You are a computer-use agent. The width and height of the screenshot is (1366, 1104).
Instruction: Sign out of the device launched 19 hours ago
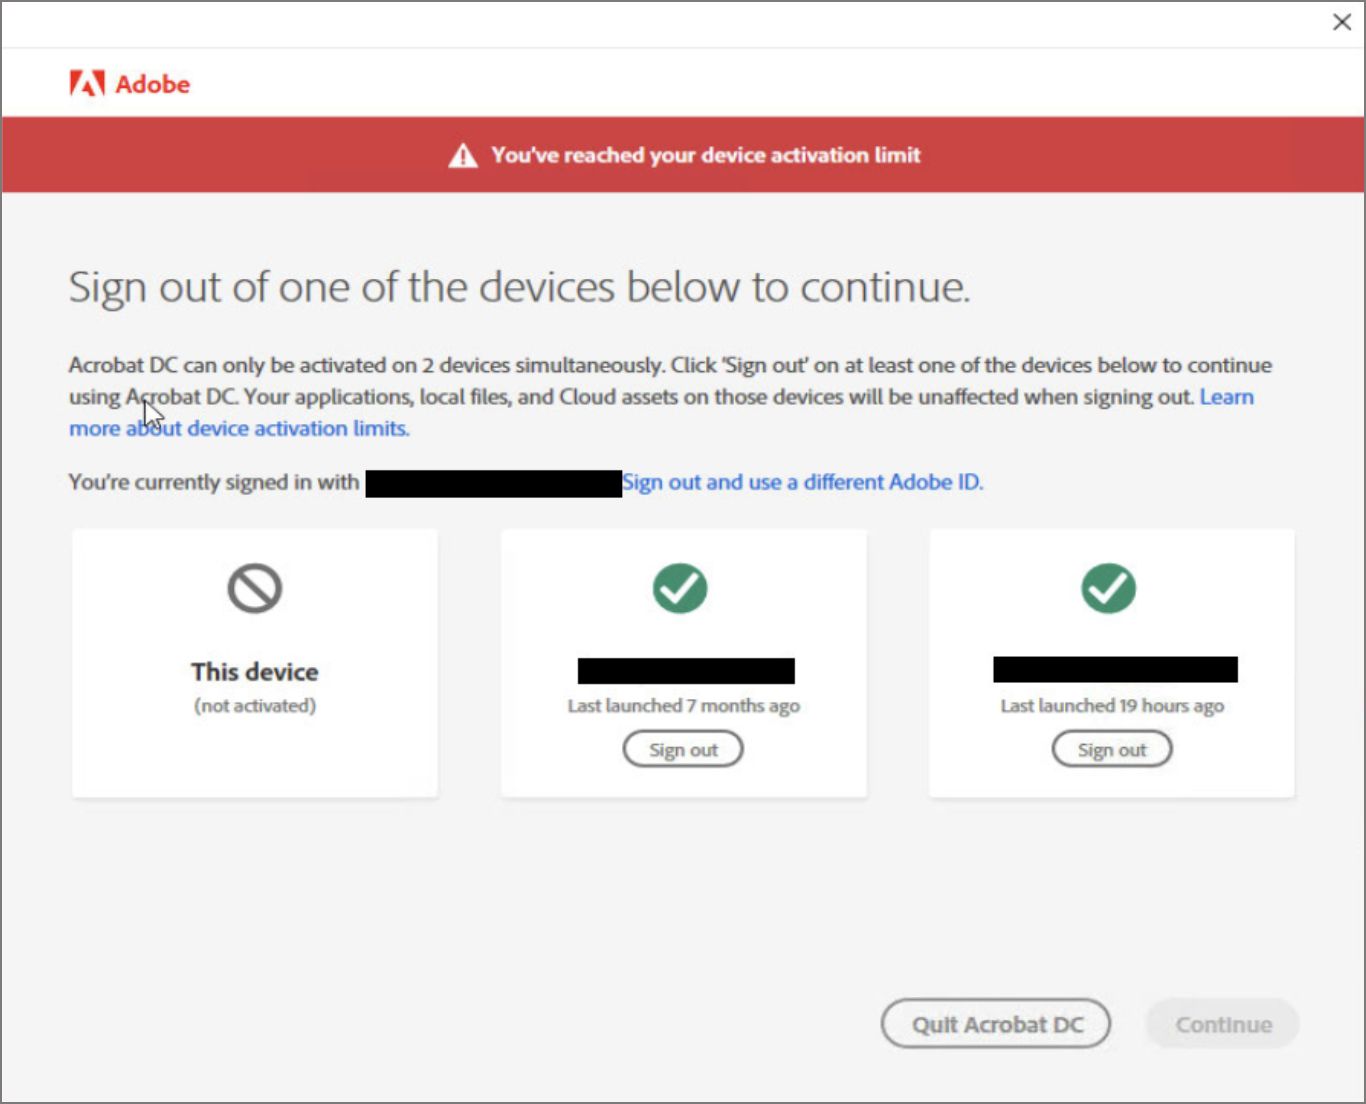click(x=1111, y=748)
